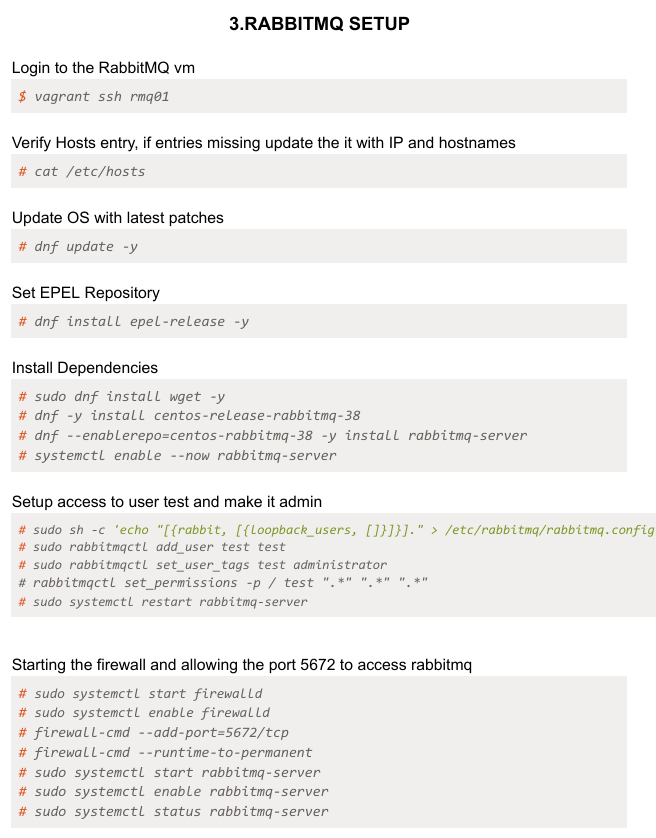This screenshot has width=656, height=838.
Task: Click the 'Install Dependencies' label
Action: coord(85,368)
